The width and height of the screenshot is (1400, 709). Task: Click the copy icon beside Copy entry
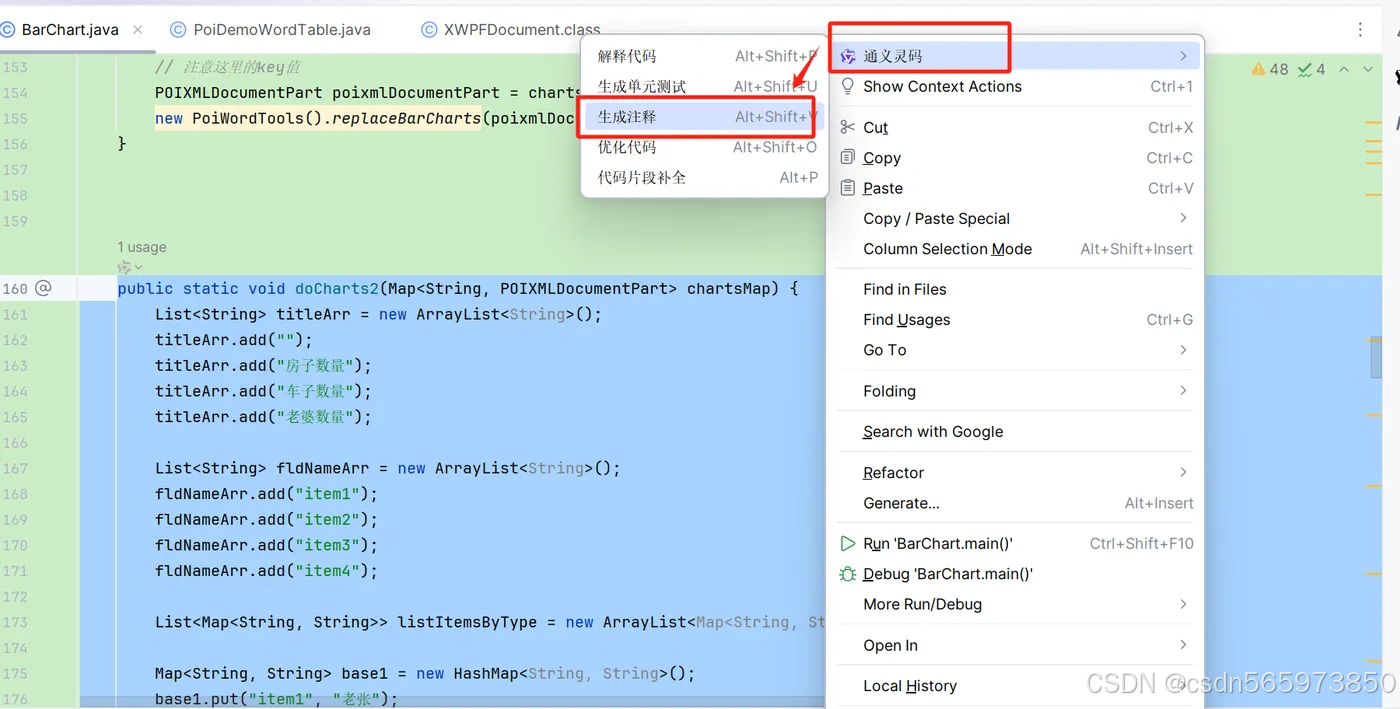847,158
